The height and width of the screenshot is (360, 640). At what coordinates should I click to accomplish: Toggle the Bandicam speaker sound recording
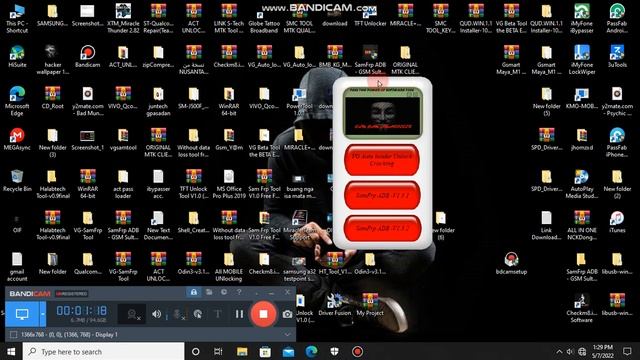click(x=157, y=314)
